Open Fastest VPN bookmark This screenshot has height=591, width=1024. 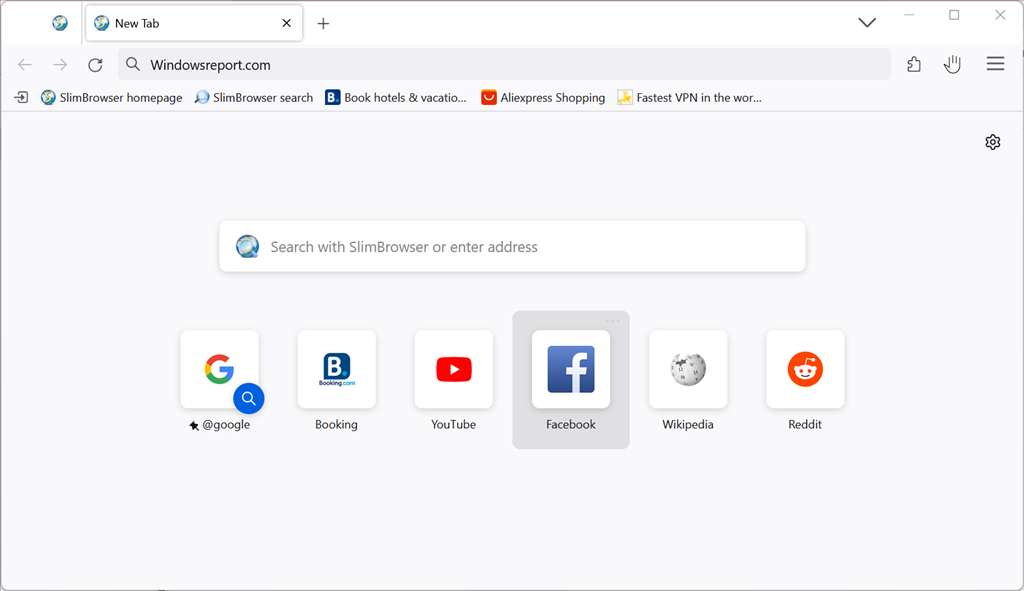click(x=690, y=97)
